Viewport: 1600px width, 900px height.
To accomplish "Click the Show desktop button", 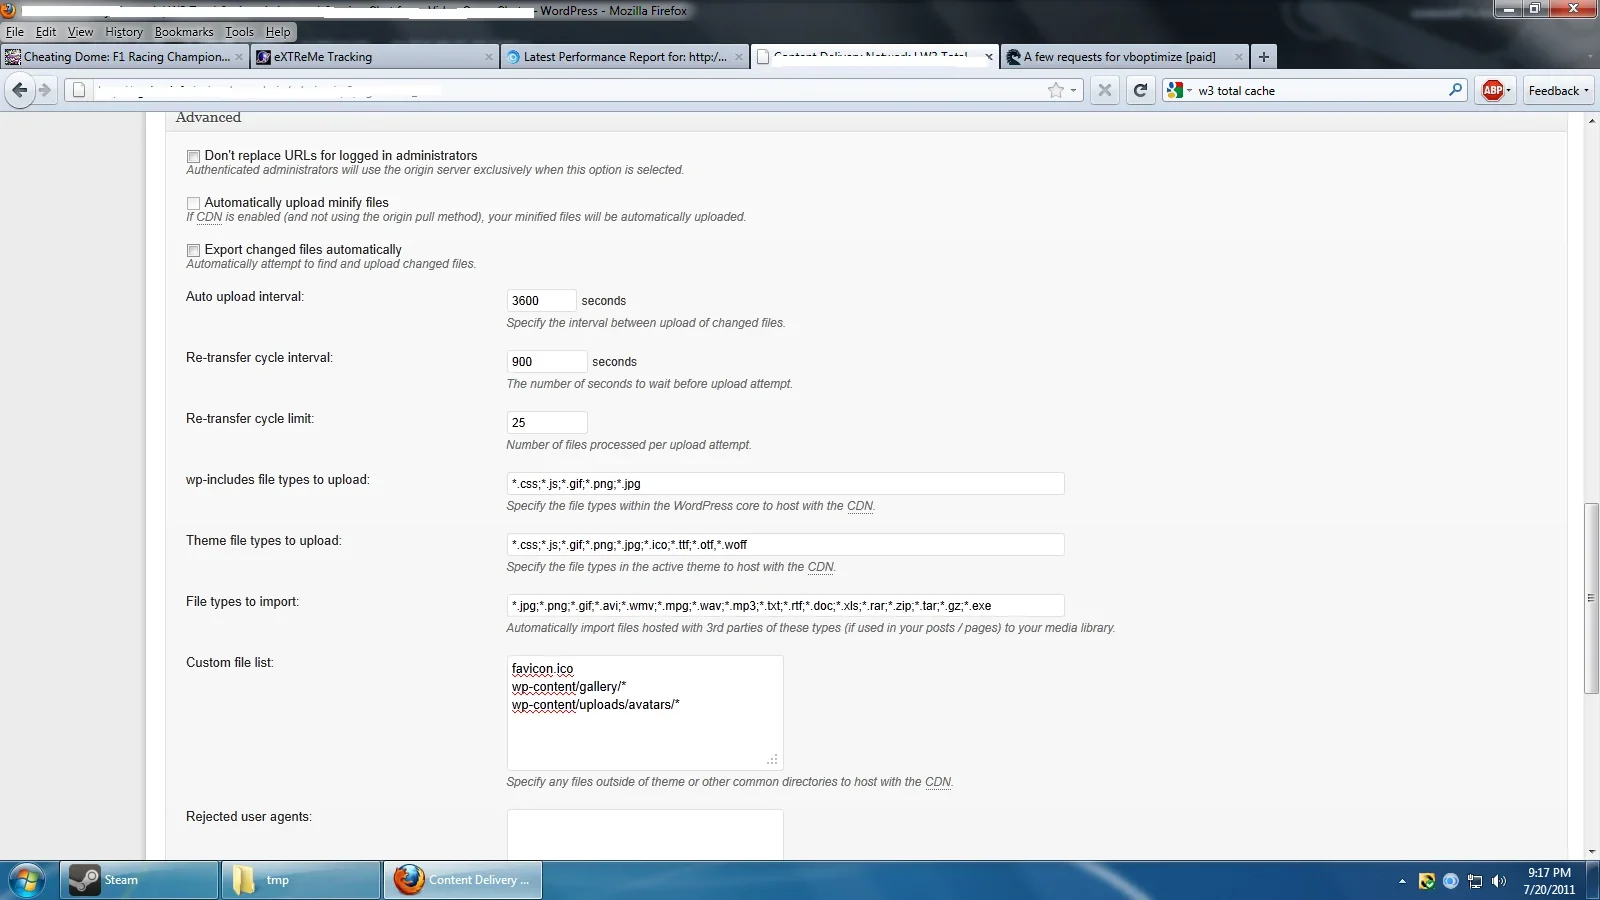I will pos(1593,880).
